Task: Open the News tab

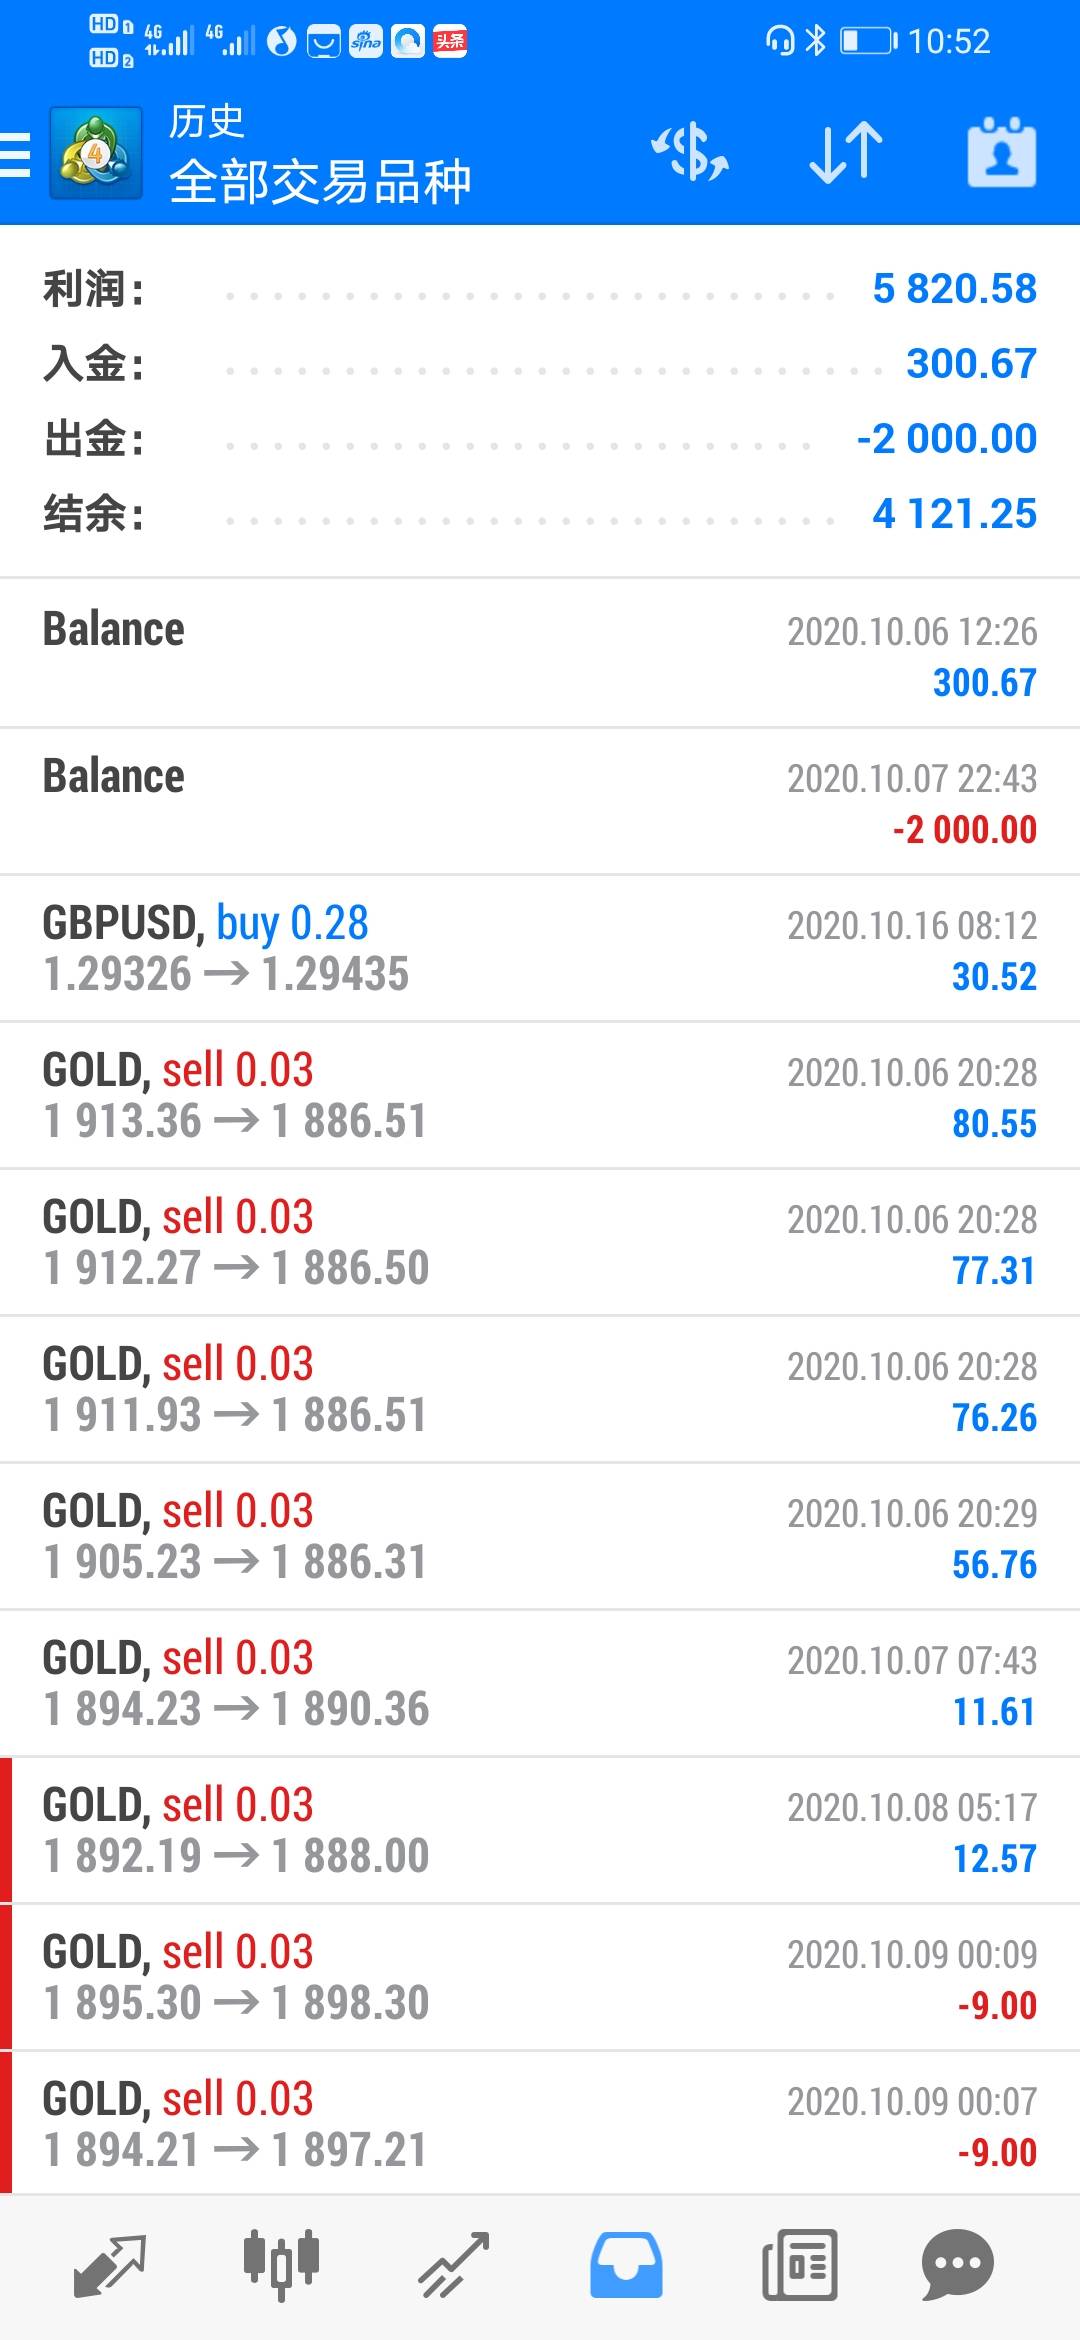Action: click(799, 2264)
